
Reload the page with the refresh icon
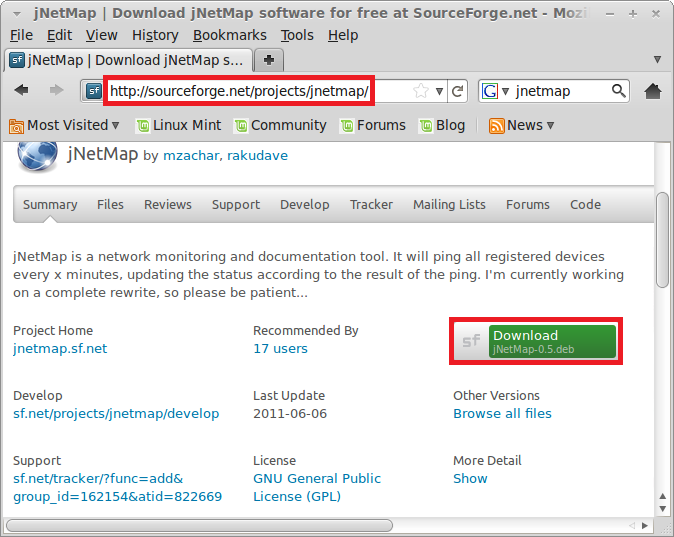click(x=457, y=91)
